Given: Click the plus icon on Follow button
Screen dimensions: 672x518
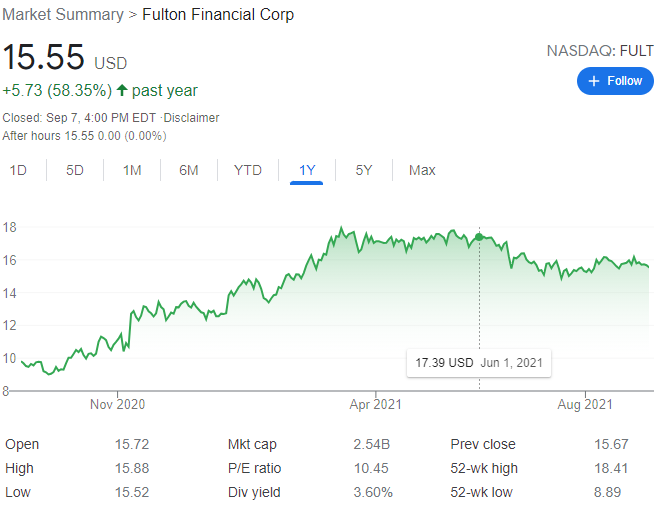Looking at the screenshot, I should tap(594, 81).
